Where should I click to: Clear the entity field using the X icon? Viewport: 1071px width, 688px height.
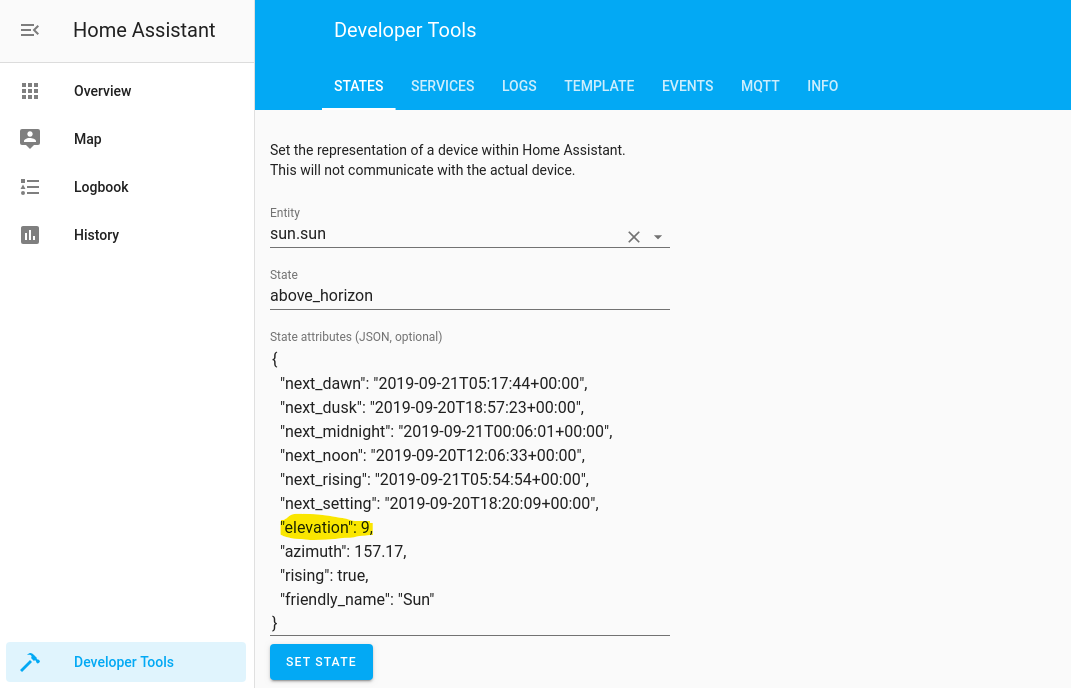point(633,236)
